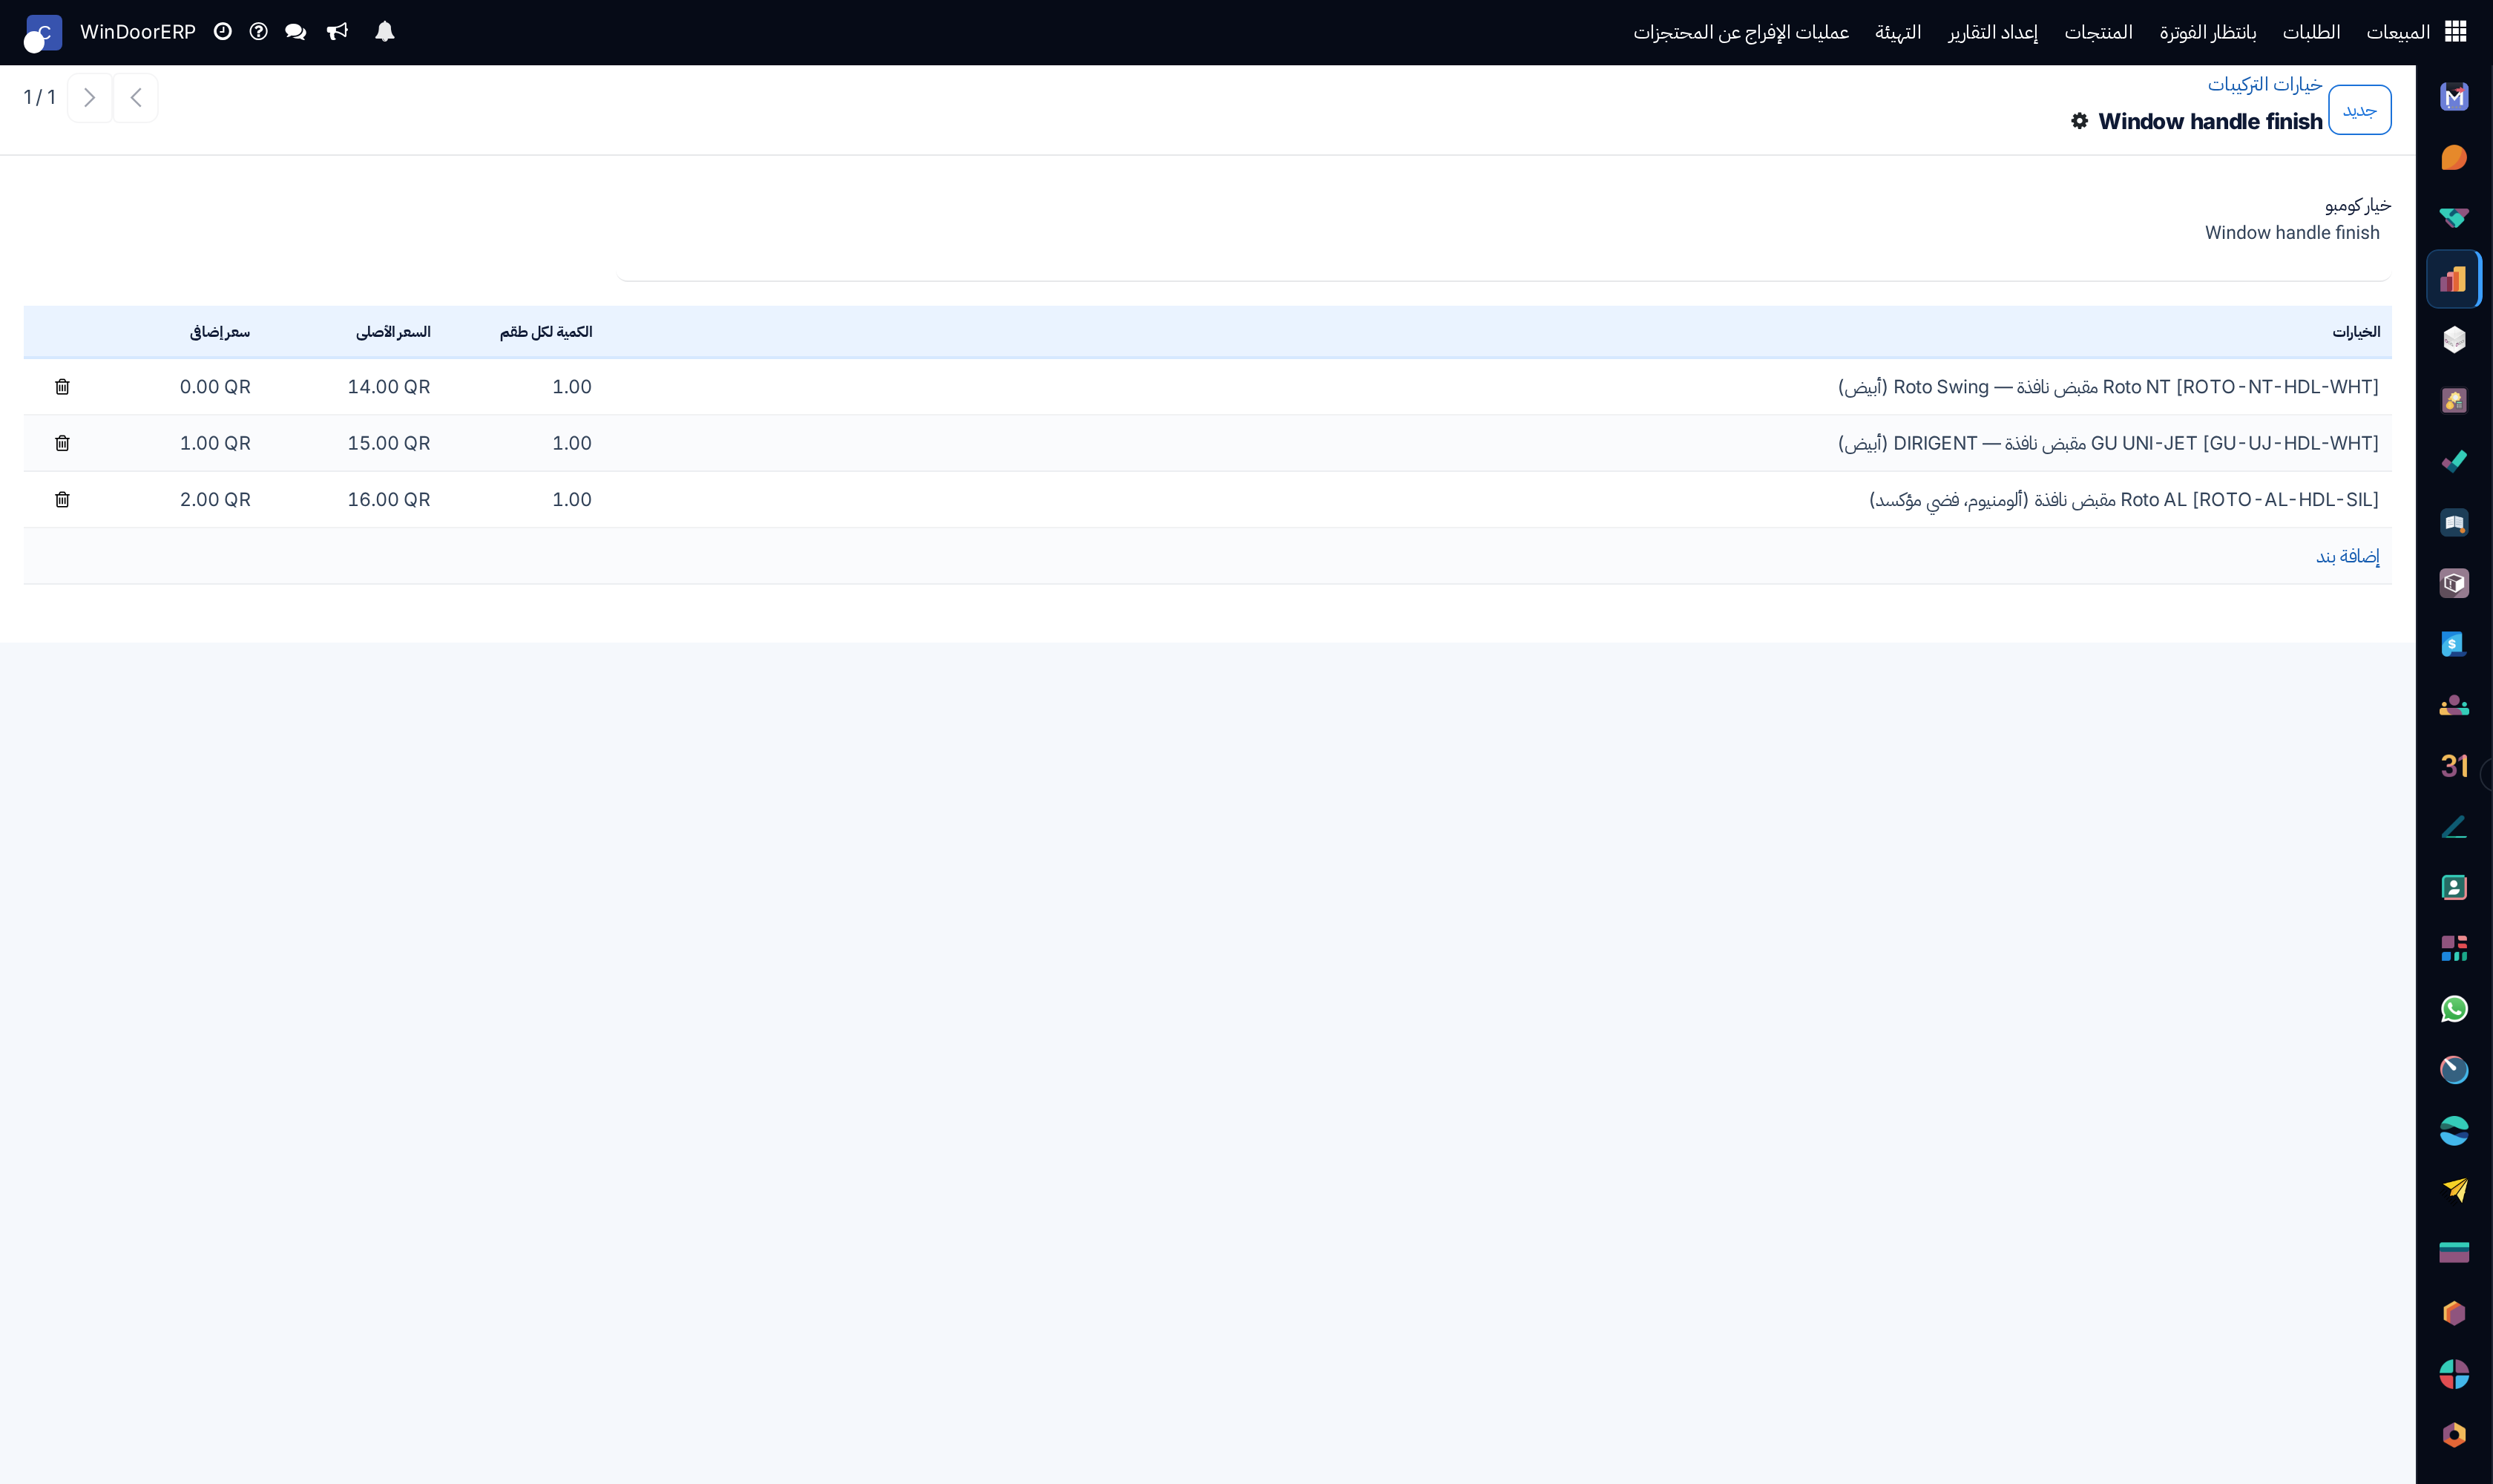Delete the ROTO-NT-HDL-WHT line with trash icon
The height and width of the screenshot is (1484, 2493).
[62, 387]
